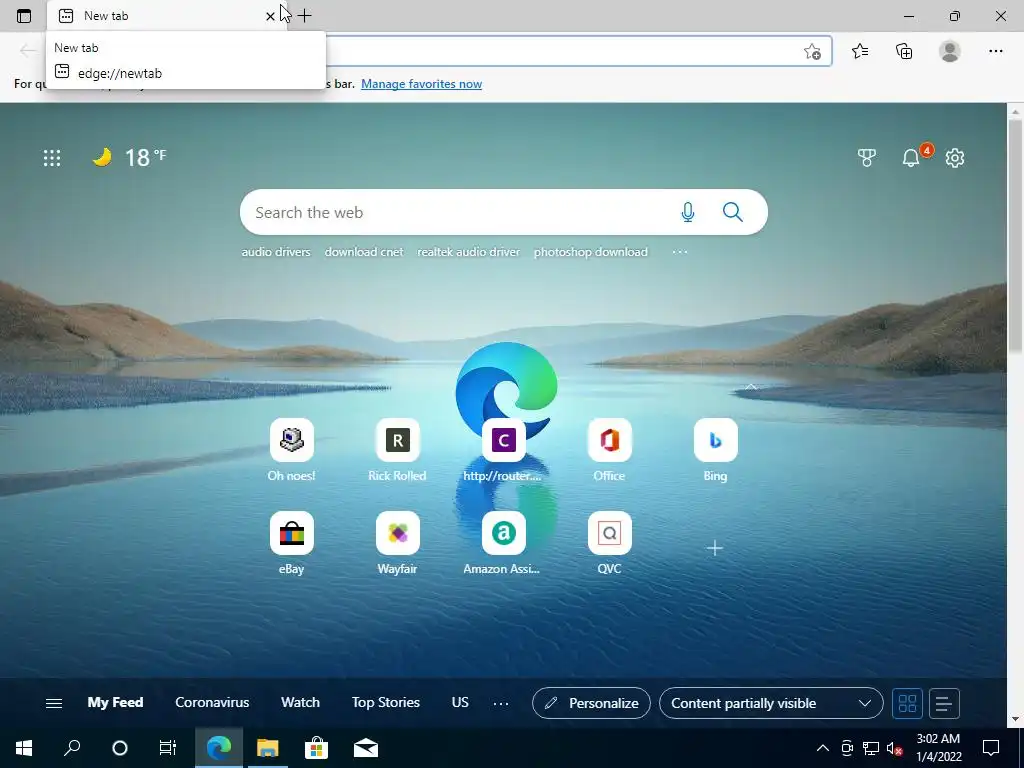Screen dimensions: 1024x768
Task: Show more feed categories ellipsis
Action: pos(501,703)
